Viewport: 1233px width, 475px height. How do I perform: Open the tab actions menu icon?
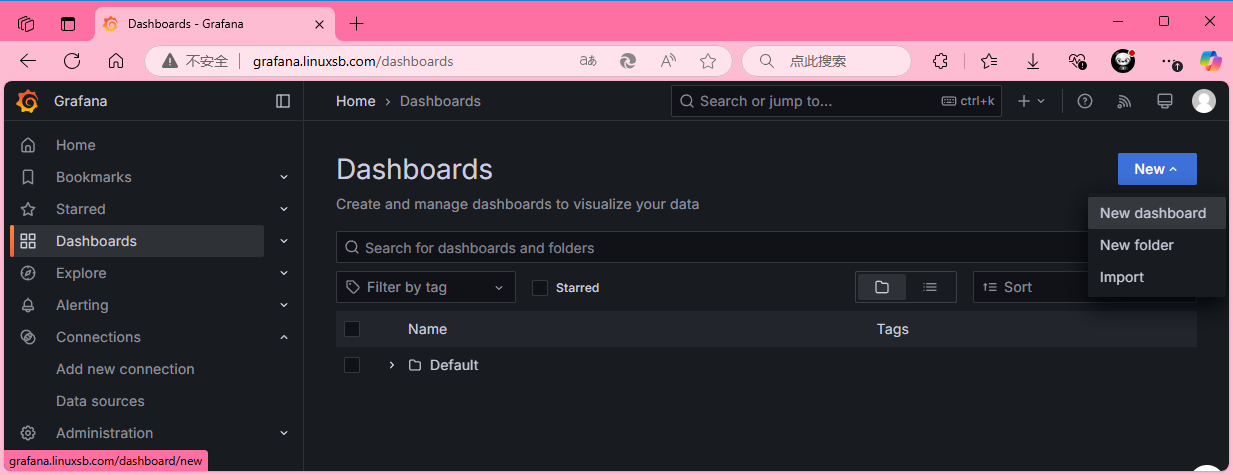(68, 23)
